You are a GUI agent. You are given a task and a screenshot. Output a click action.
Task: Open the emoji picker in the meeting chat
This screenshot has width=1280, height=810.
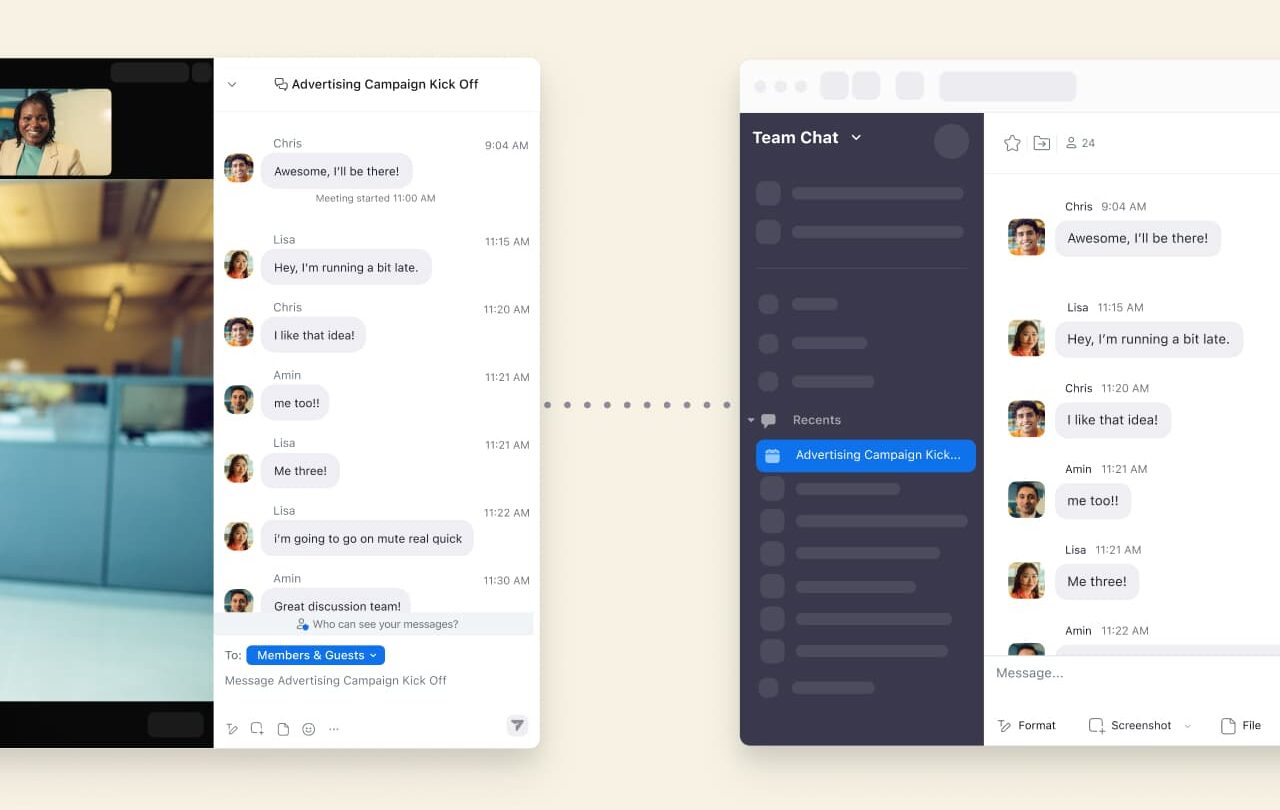tap(309, 729)
